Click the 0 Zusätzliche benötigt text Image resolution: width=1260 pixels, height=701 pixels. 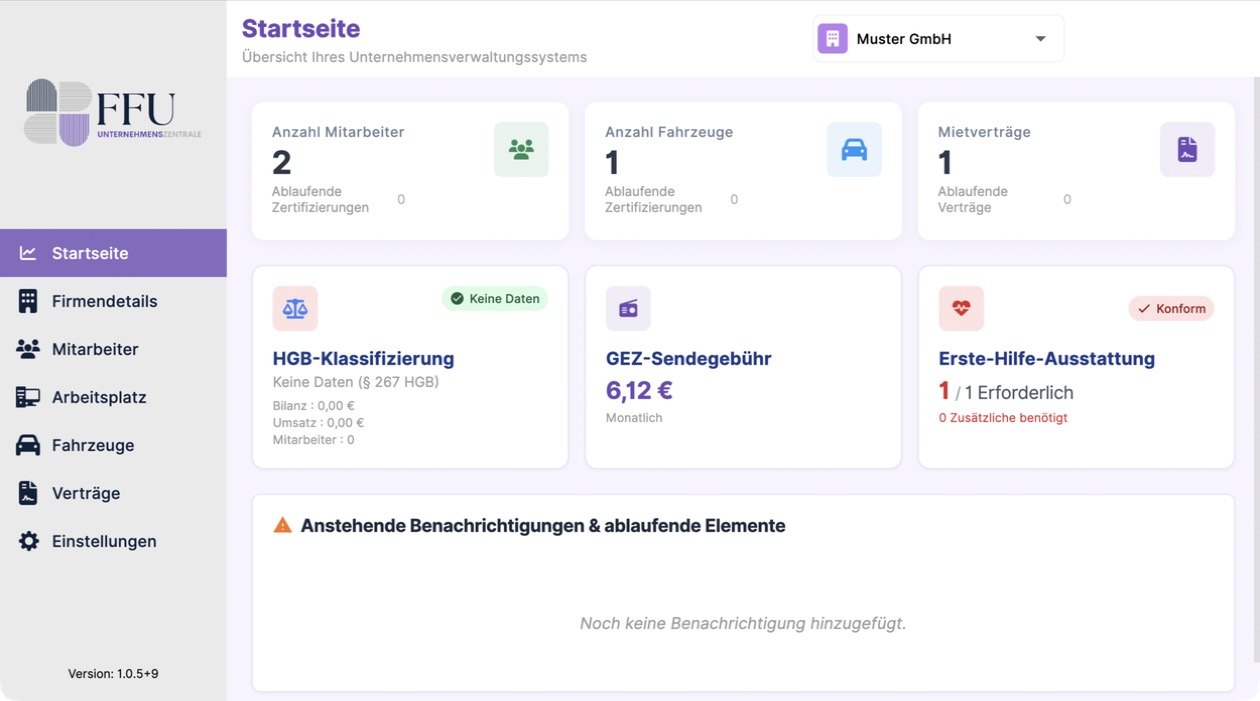point(1003,418)
